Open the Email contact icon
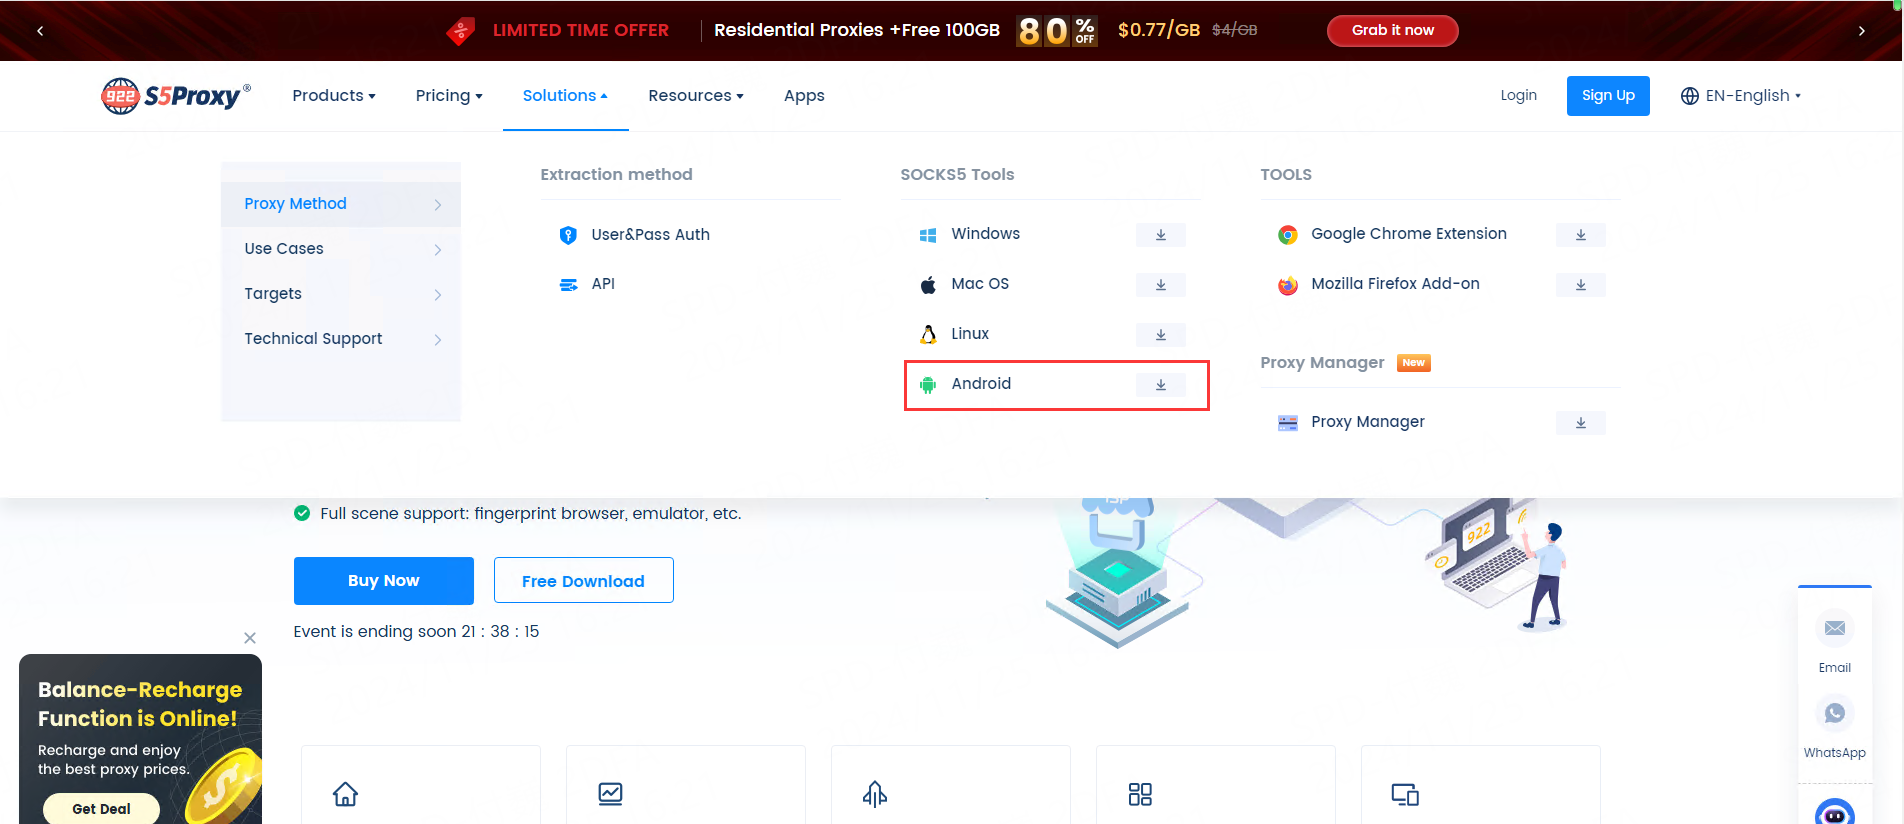 1834,629
